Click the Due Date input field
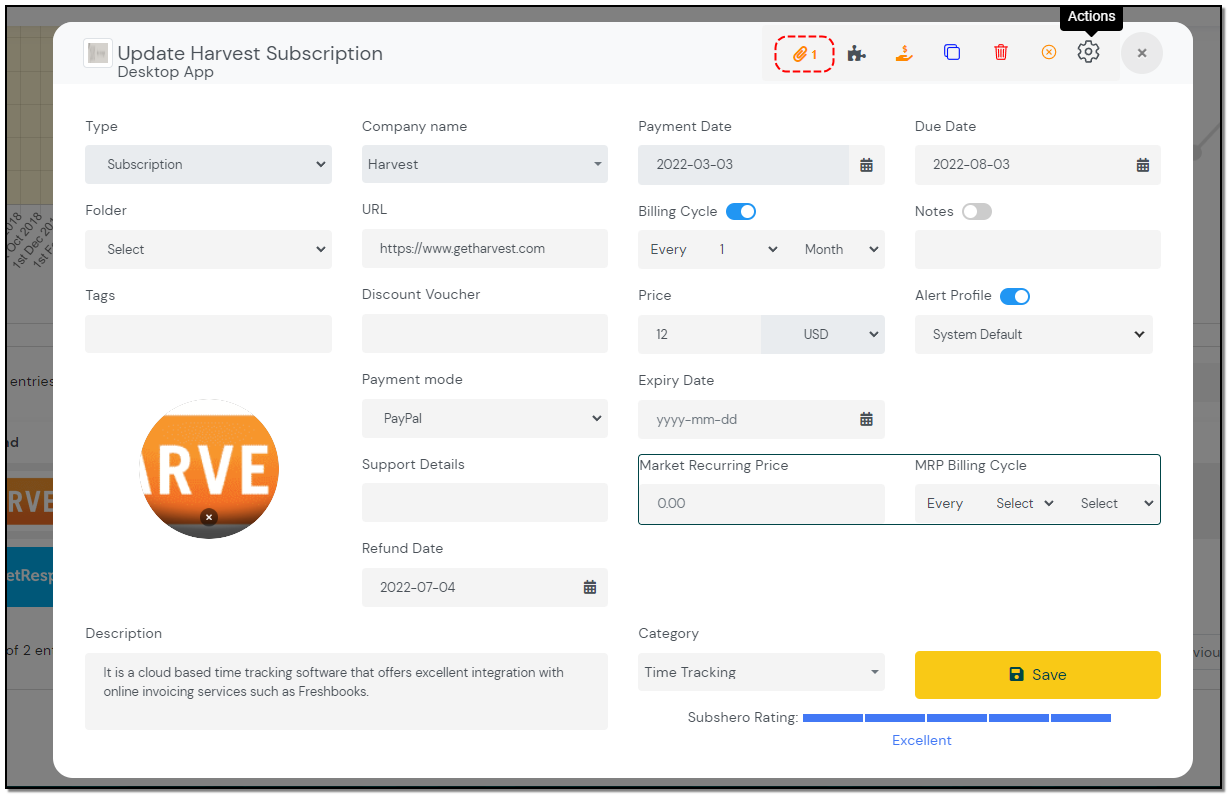1228x795 pixels. [1020, 165]
